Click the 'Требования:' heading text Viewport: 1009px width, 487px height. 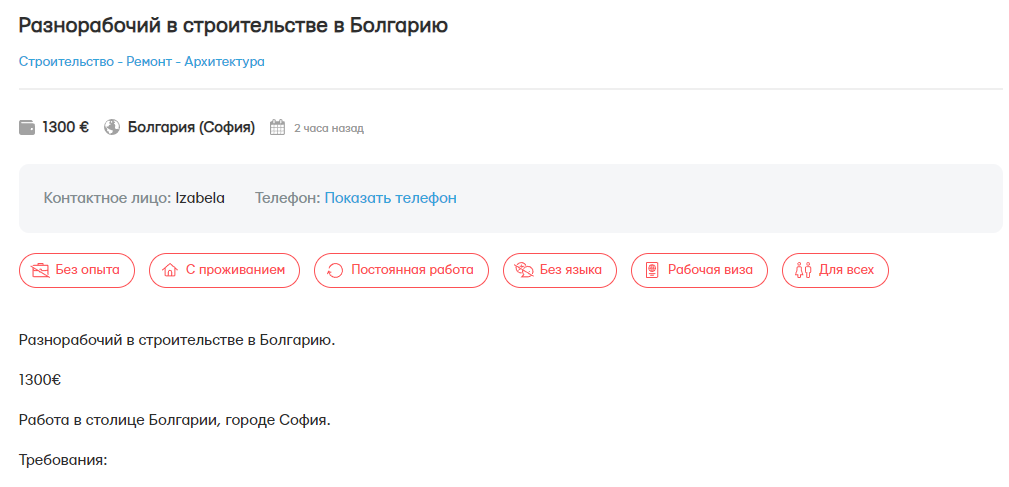[62, 460]
